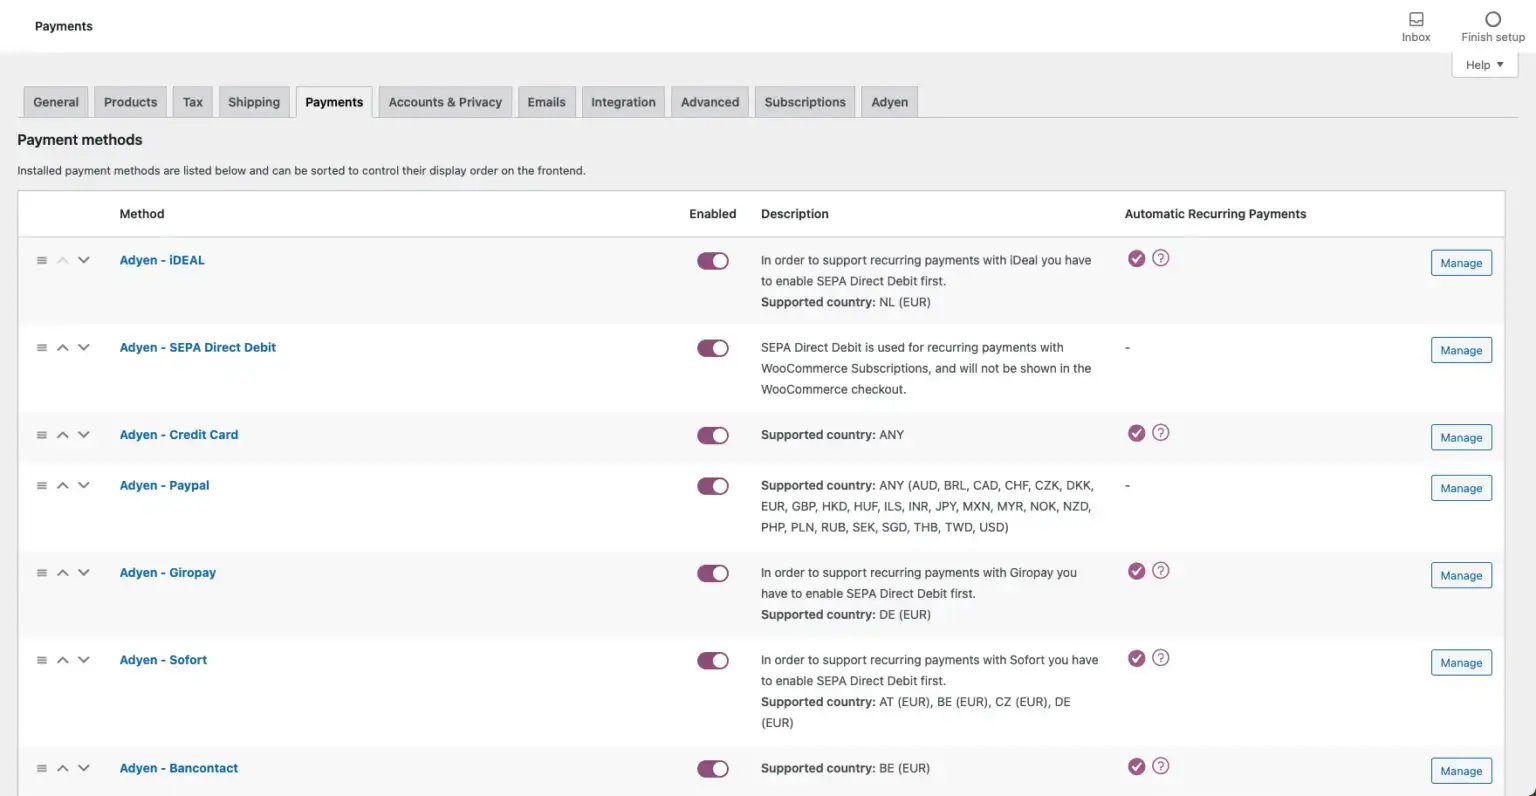Click the recurring checkmark icon for Bancontact

tap(1136, 766)
